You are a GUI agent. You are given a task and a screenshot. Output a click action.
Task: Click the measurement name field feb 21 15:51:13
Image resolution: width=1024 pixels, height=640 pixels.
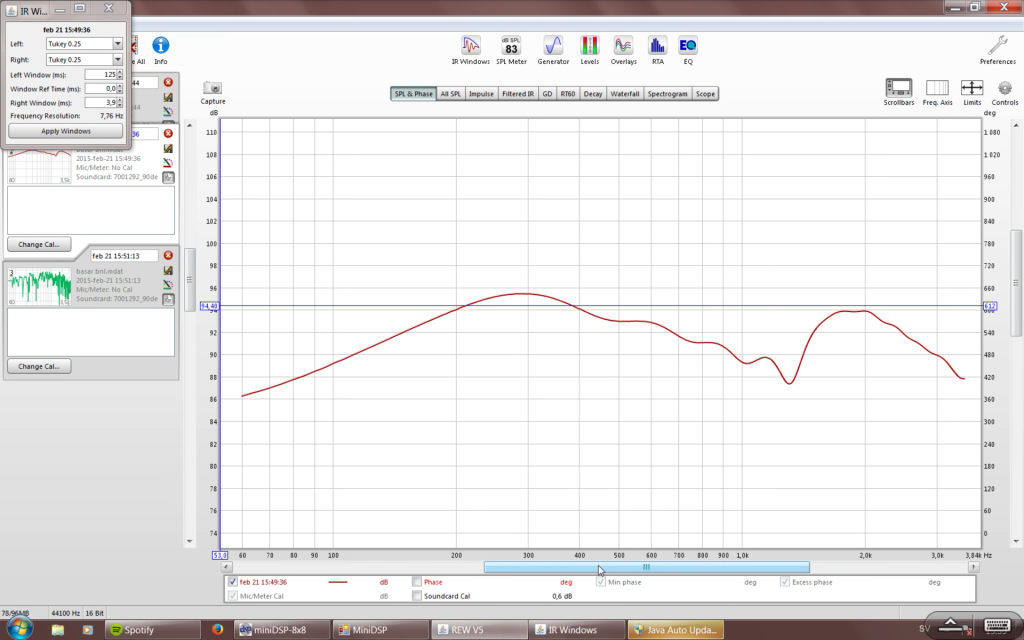(x=124, y=255)
